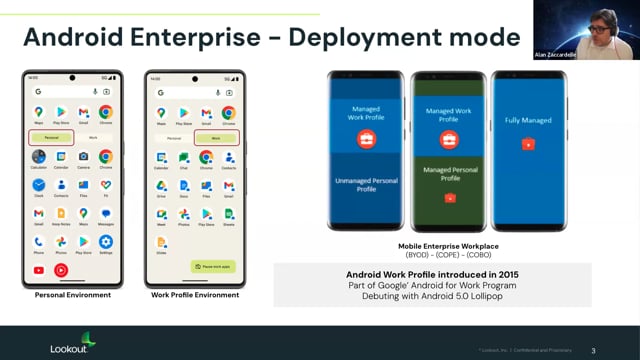Open the Chrome icon beside Camera on the Personal phone
The image size is (640, 360).
tap(106, 156)
